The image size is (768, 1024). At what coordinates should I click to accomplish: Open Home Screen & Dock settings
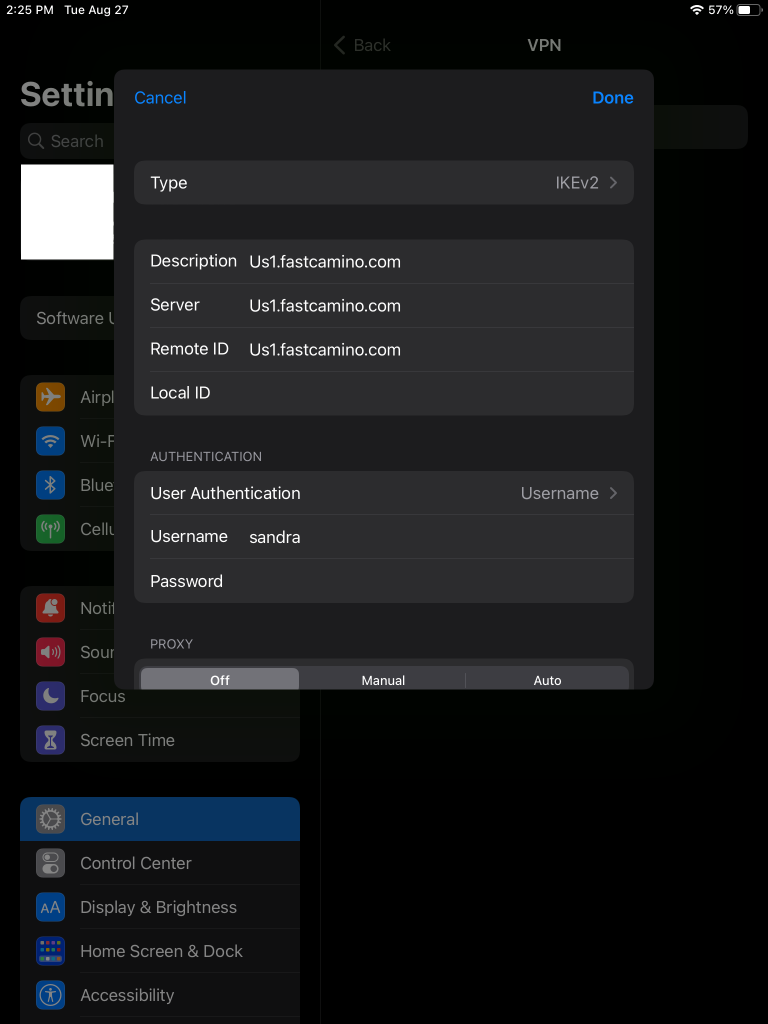(161, 951)
